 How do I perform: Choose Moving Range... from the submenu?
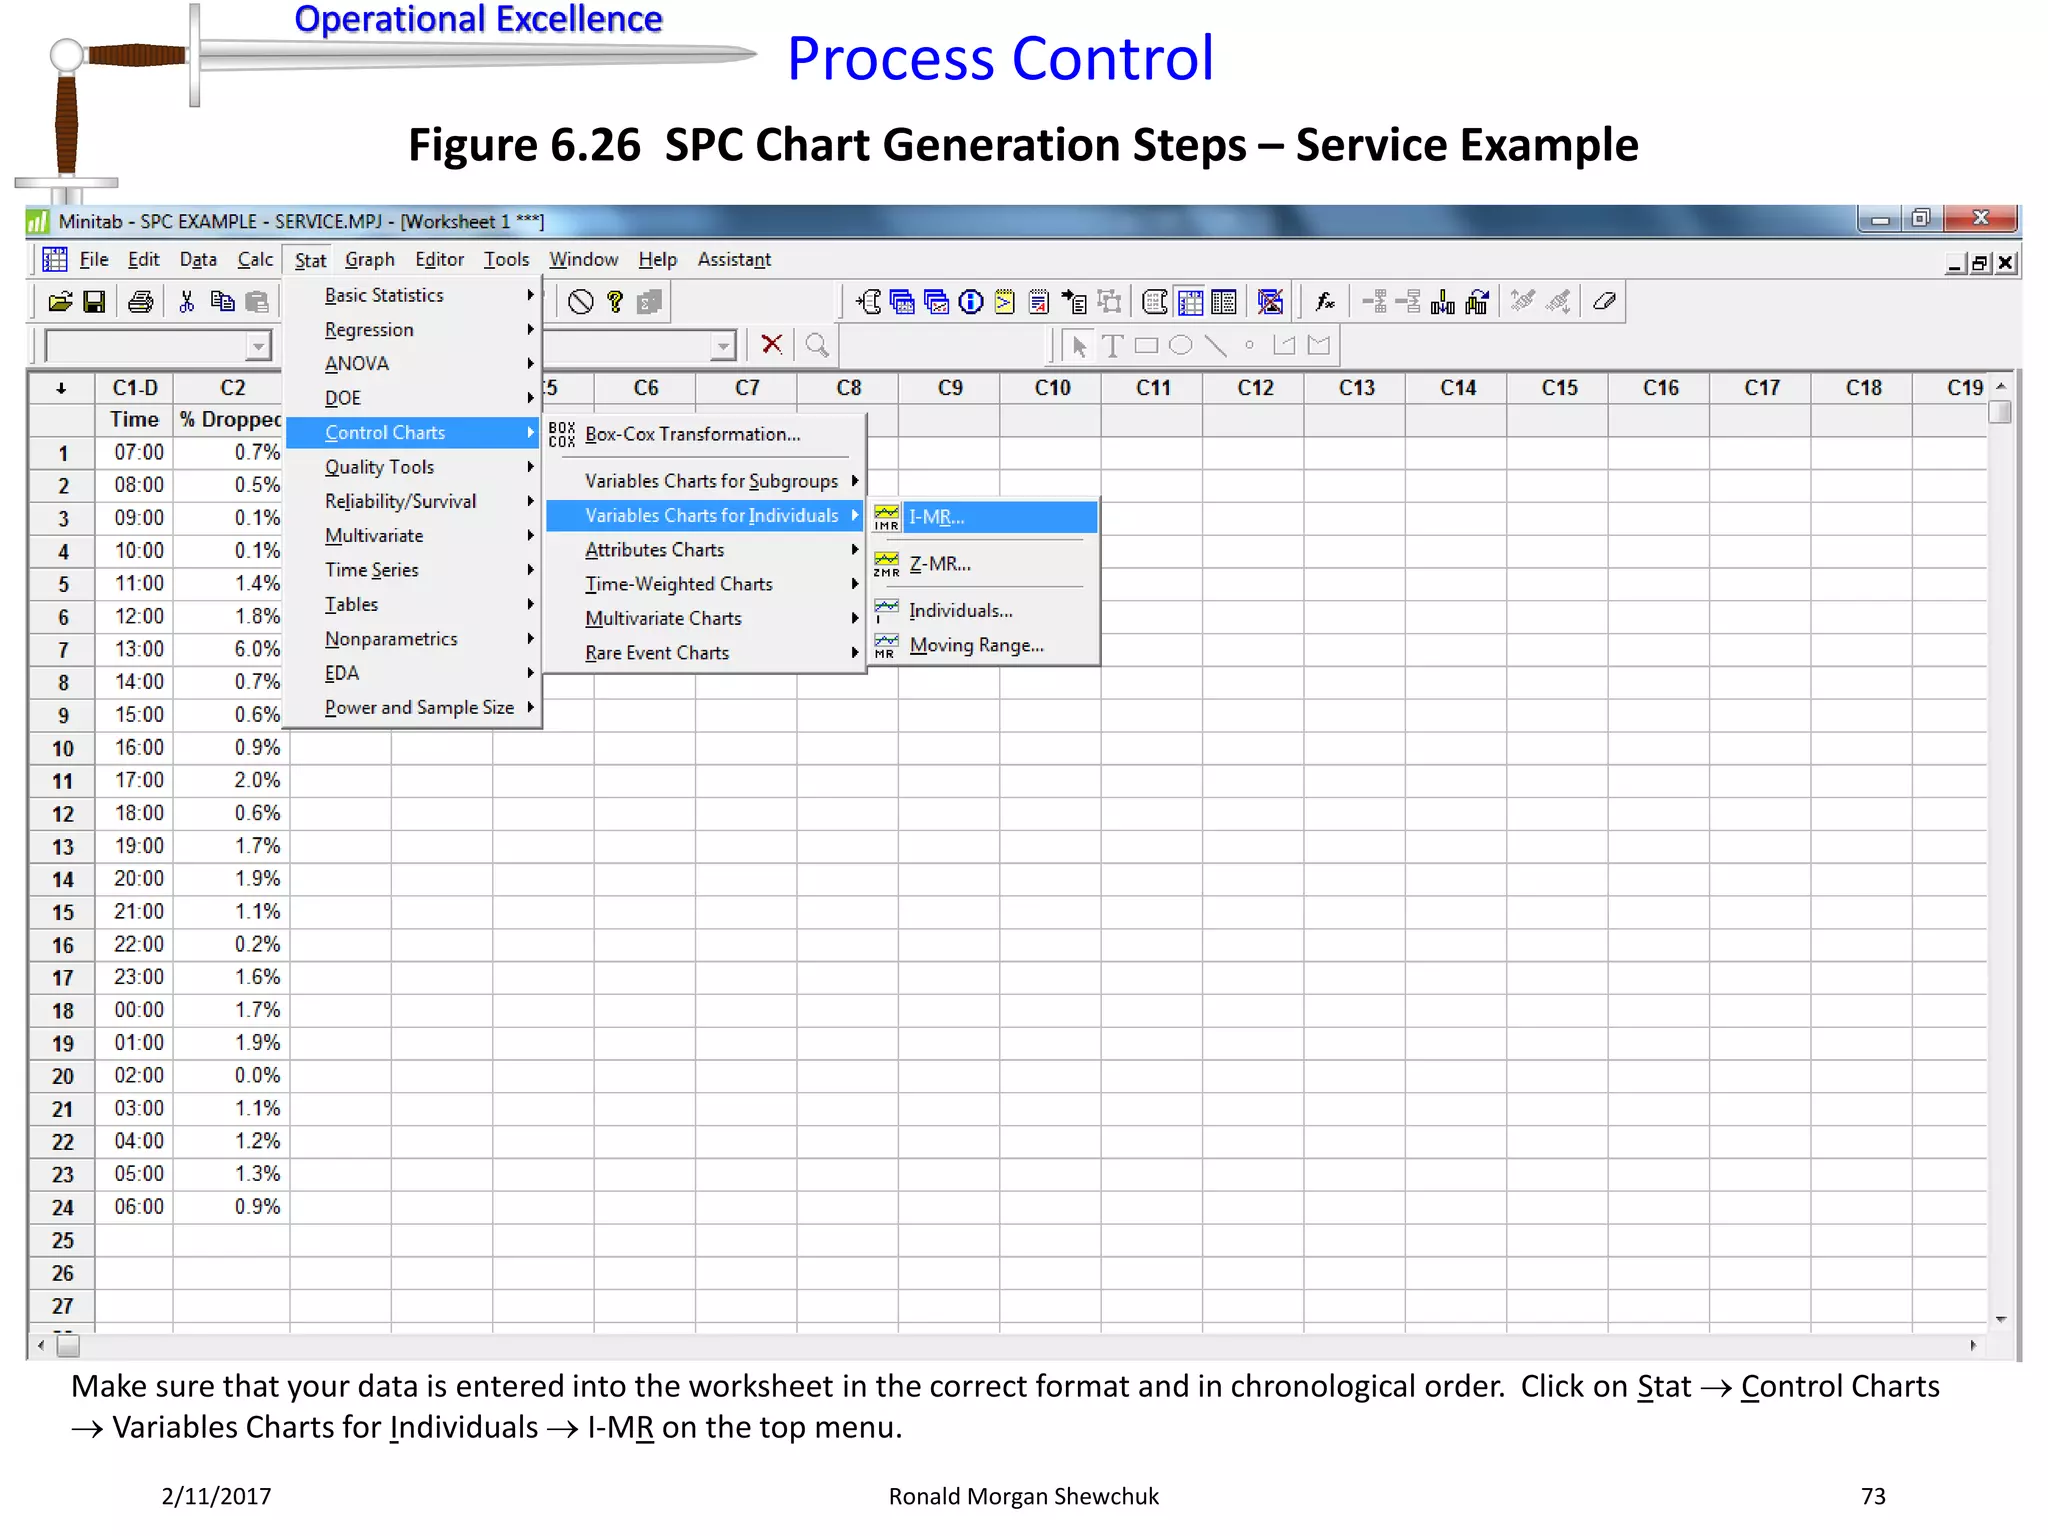pos(983,646)
